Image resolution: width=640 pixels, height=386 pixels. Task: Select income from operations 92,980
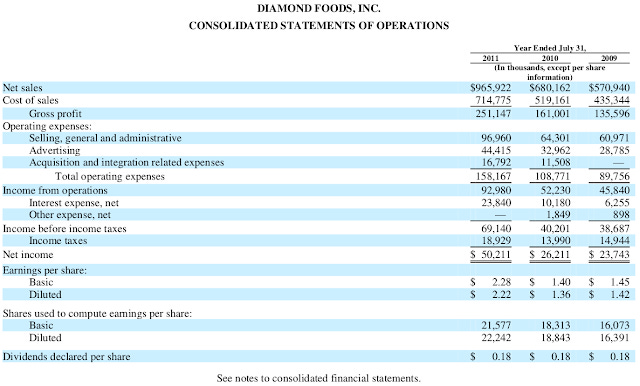(x=496, y=191)
